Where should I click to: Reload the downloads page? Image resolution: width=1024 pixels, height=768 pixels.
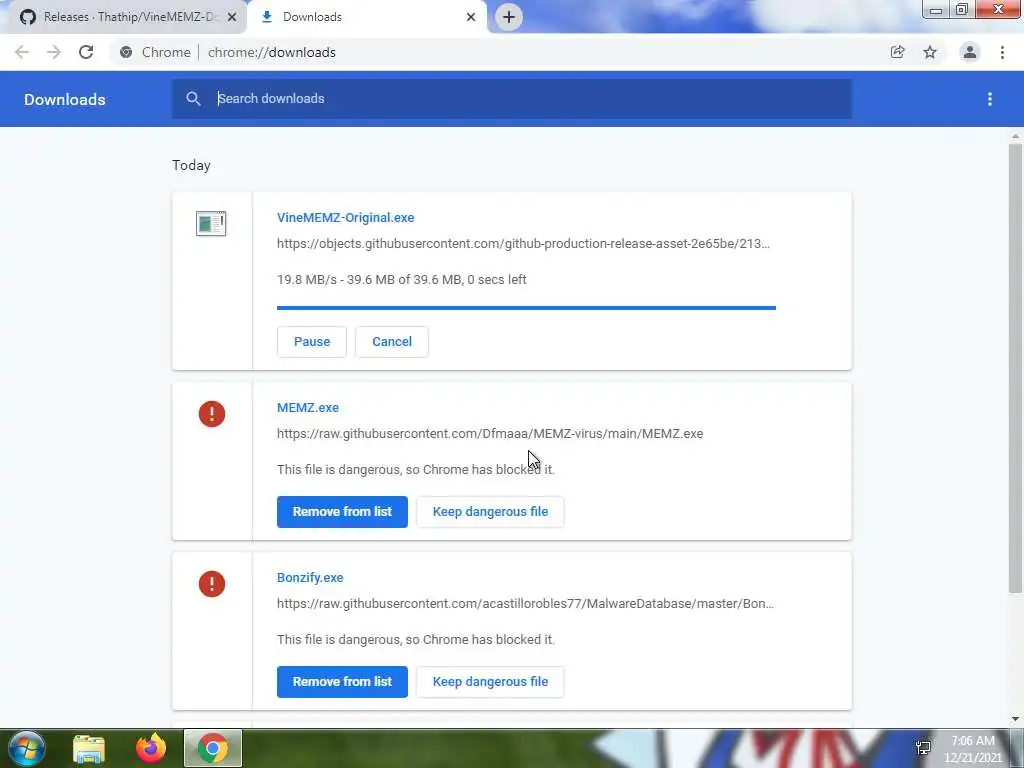tap(86, 52)
